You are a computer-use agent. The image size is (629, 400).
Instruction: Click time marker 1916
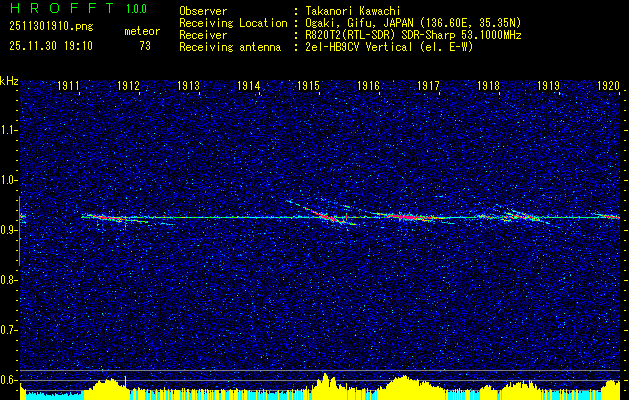tap(369, 85)
